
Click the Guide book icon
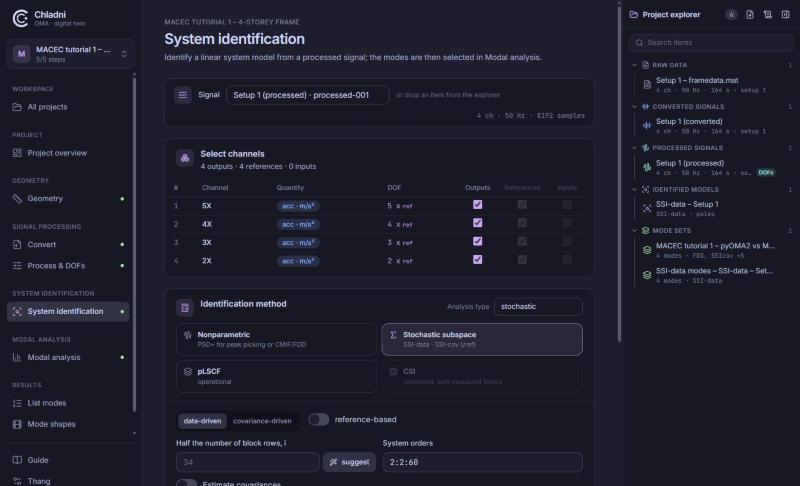click(17, 460)
